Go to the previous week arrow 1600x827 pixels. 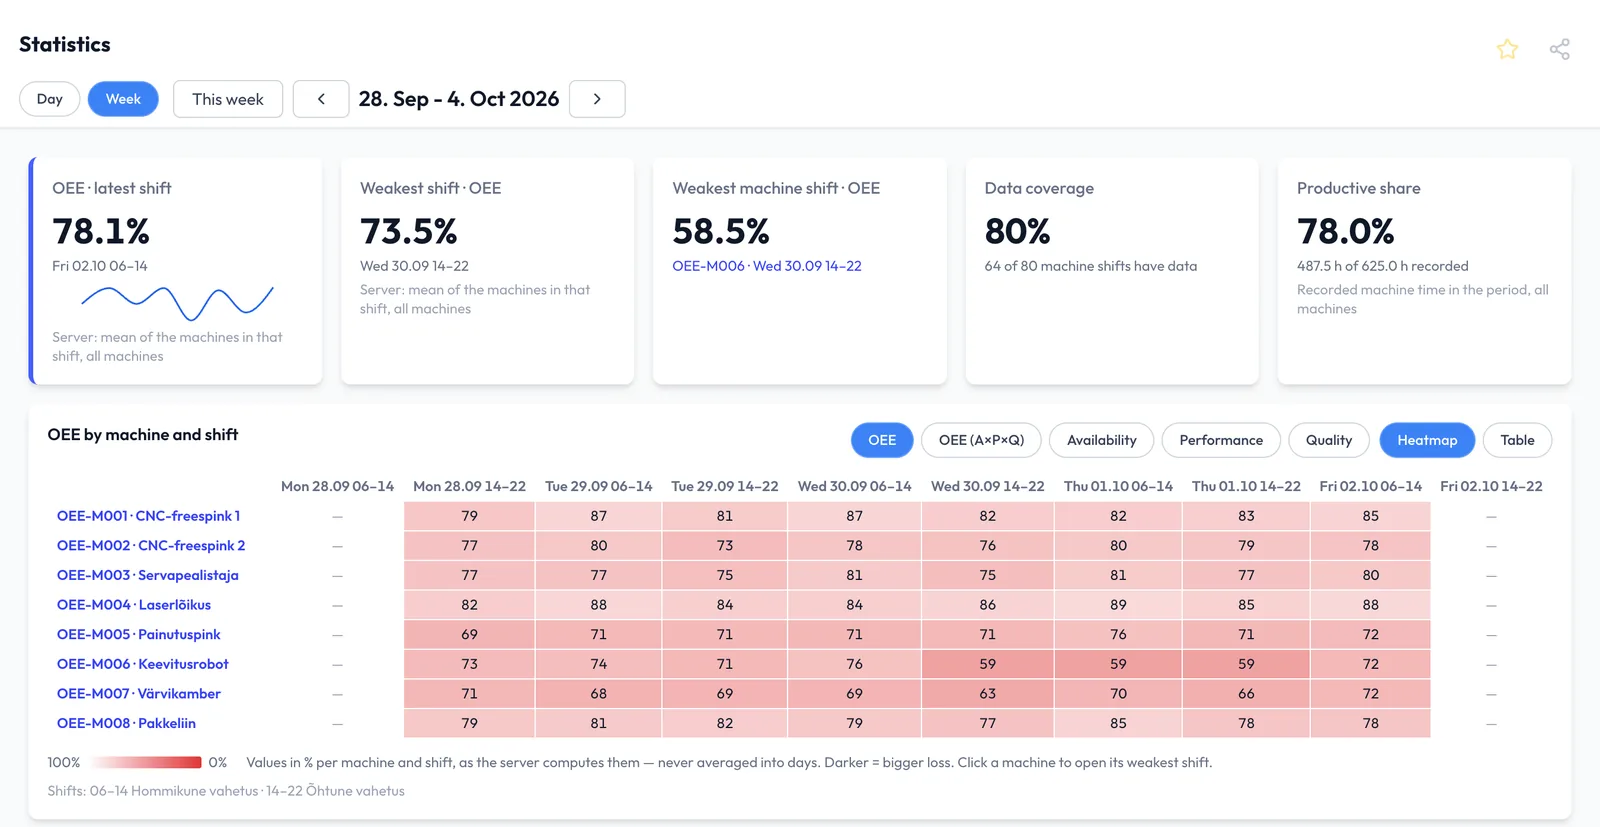(321, 99)
